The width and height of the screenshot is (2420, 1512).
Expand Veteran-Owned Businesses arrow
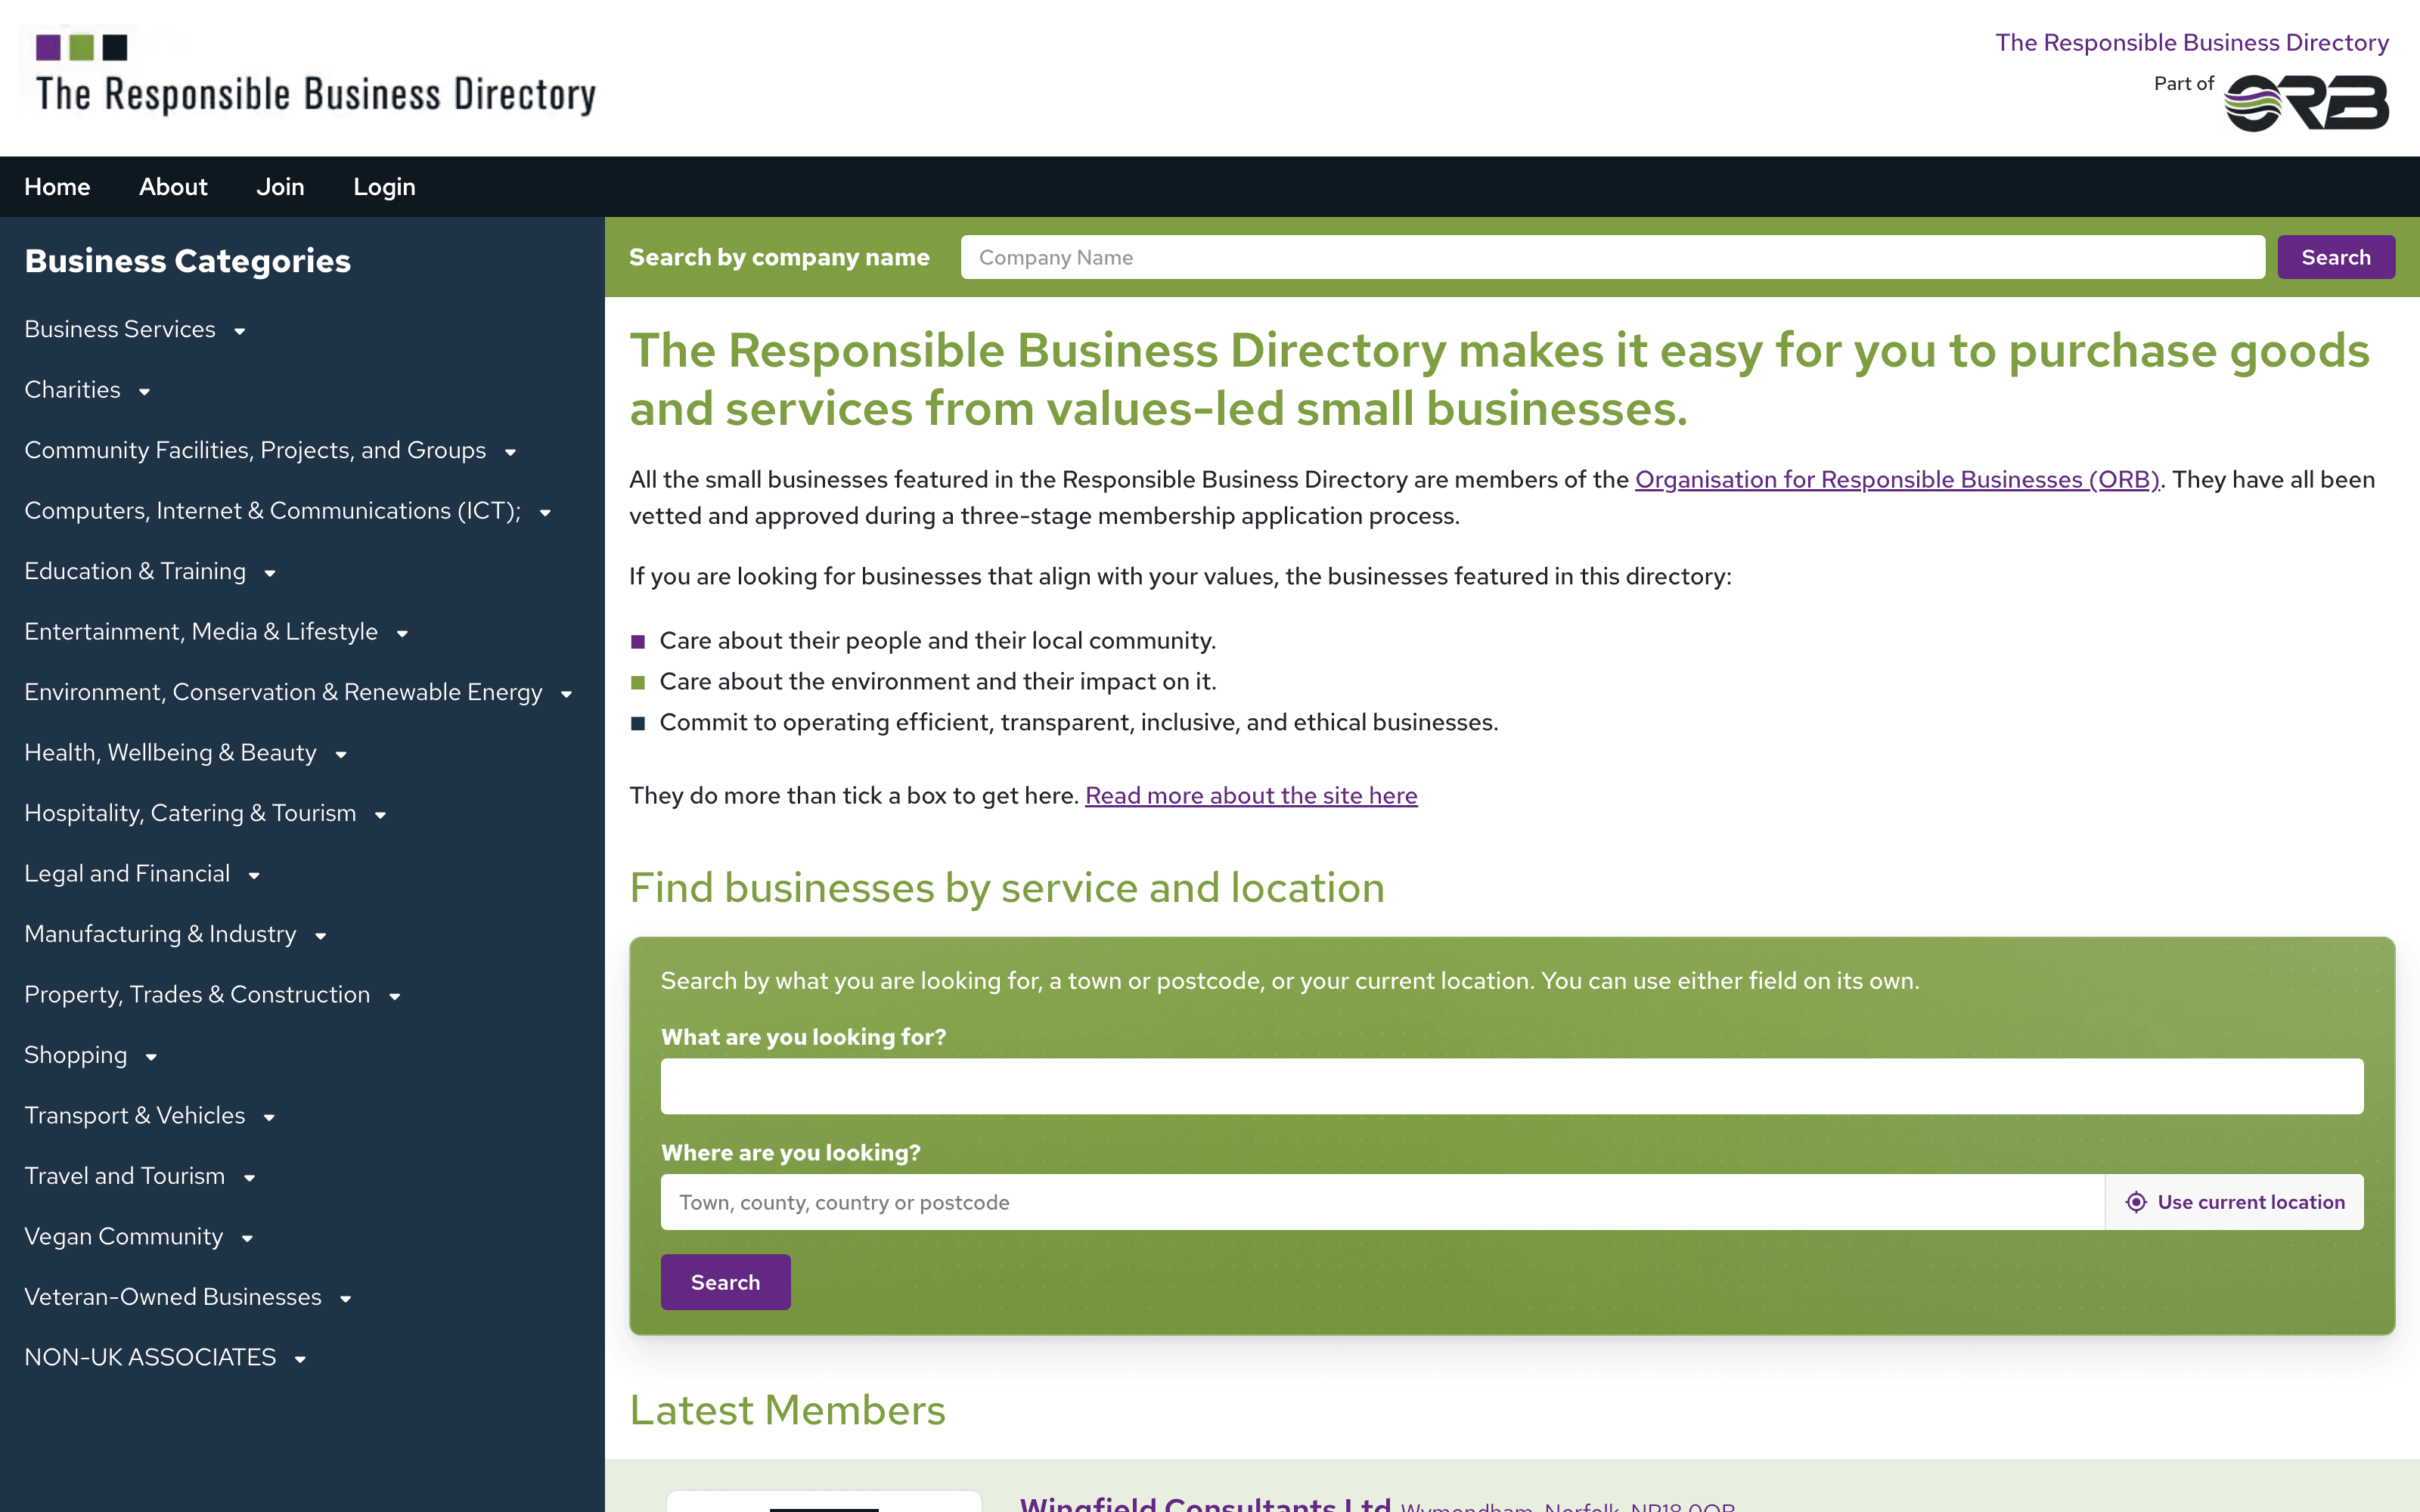coord(346,1299)
